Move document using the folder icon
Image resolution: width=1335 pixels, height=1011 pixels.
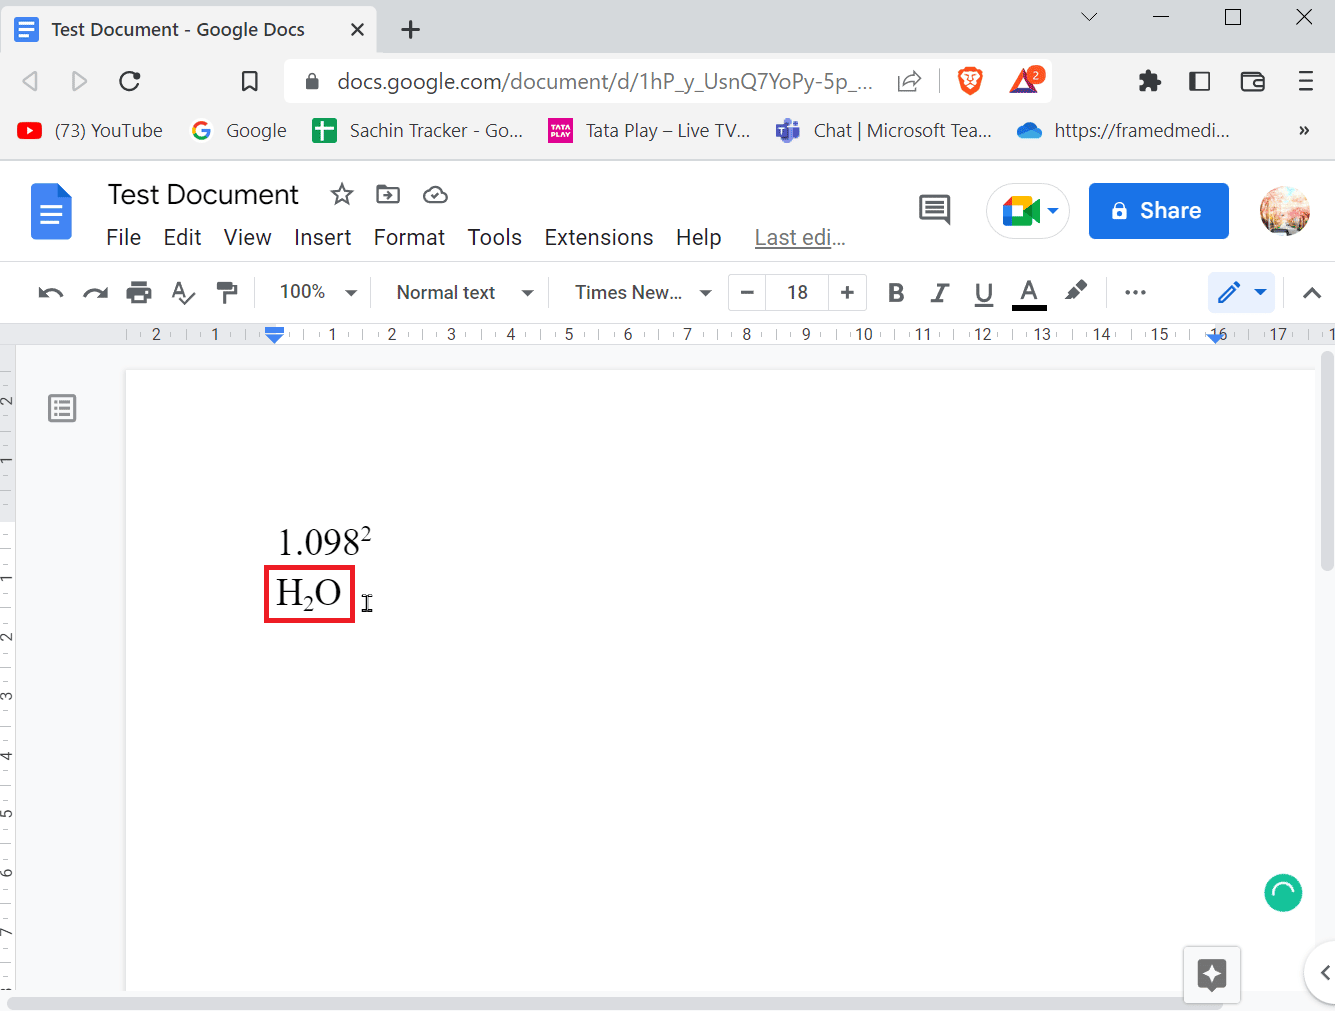click(388, 194)
